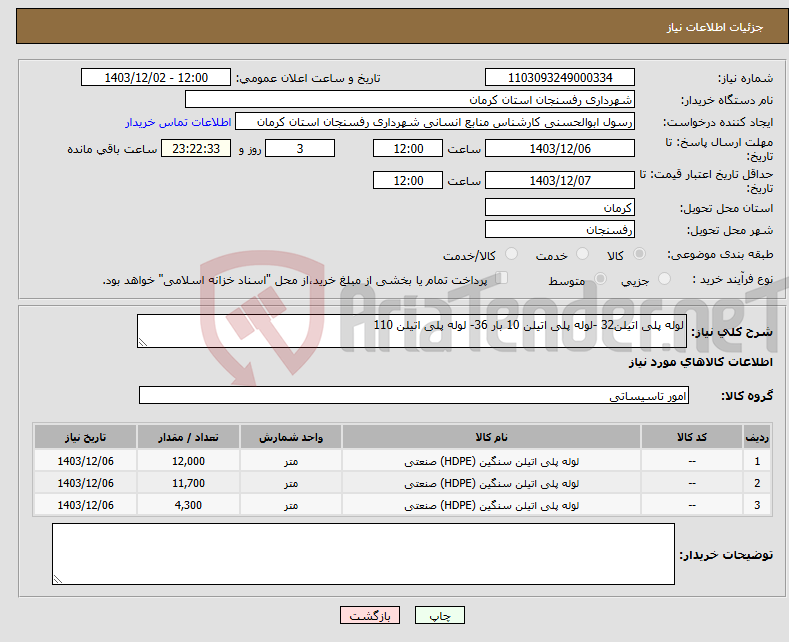Click the remaining time 23:22:33 field
Image resolution: width=789 pixels, height=642 pixels.
coord(196,148)
